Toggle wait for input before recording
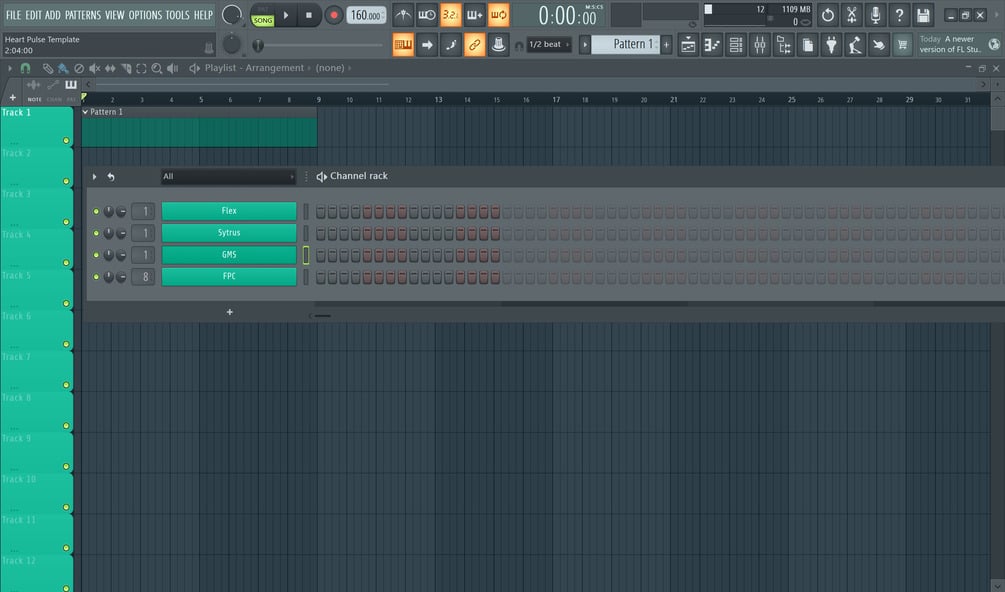 pos(427,15)
